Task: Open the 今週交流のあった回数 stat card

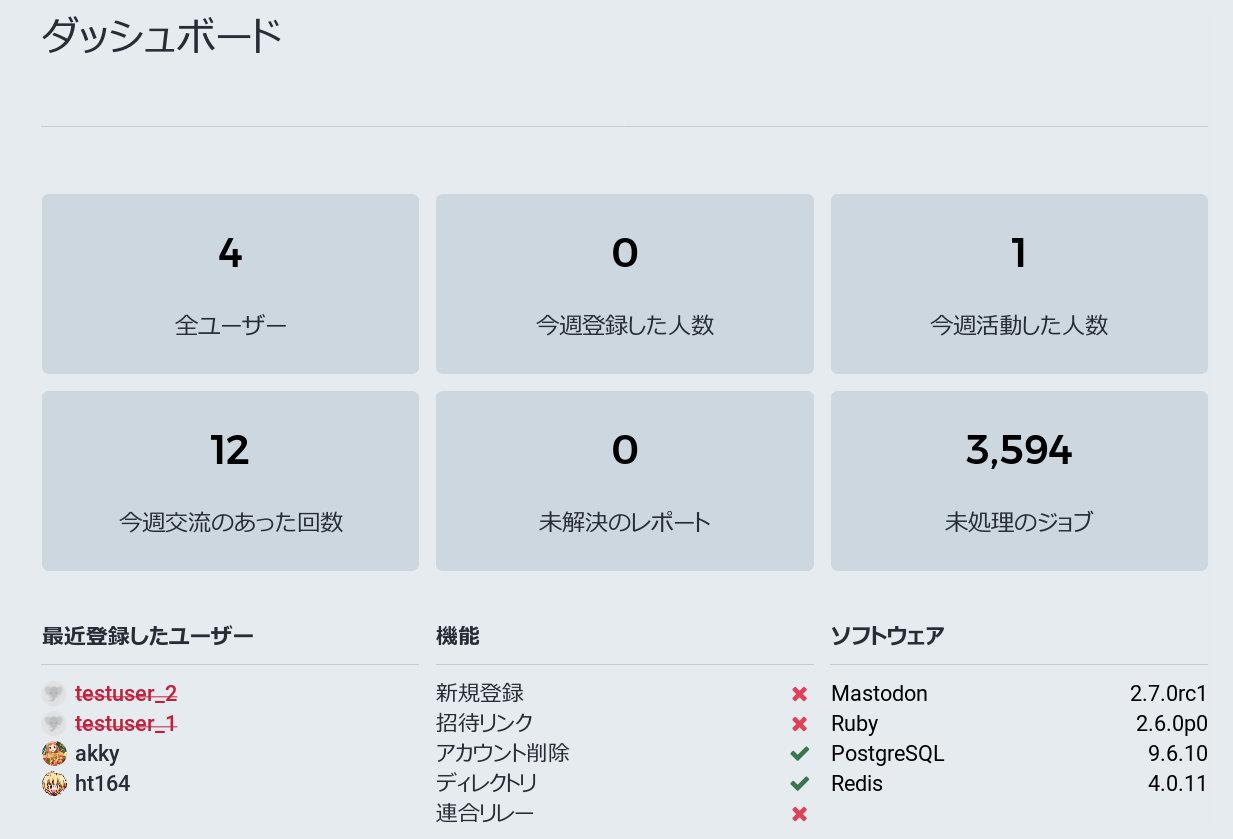Action: [230, 481]
